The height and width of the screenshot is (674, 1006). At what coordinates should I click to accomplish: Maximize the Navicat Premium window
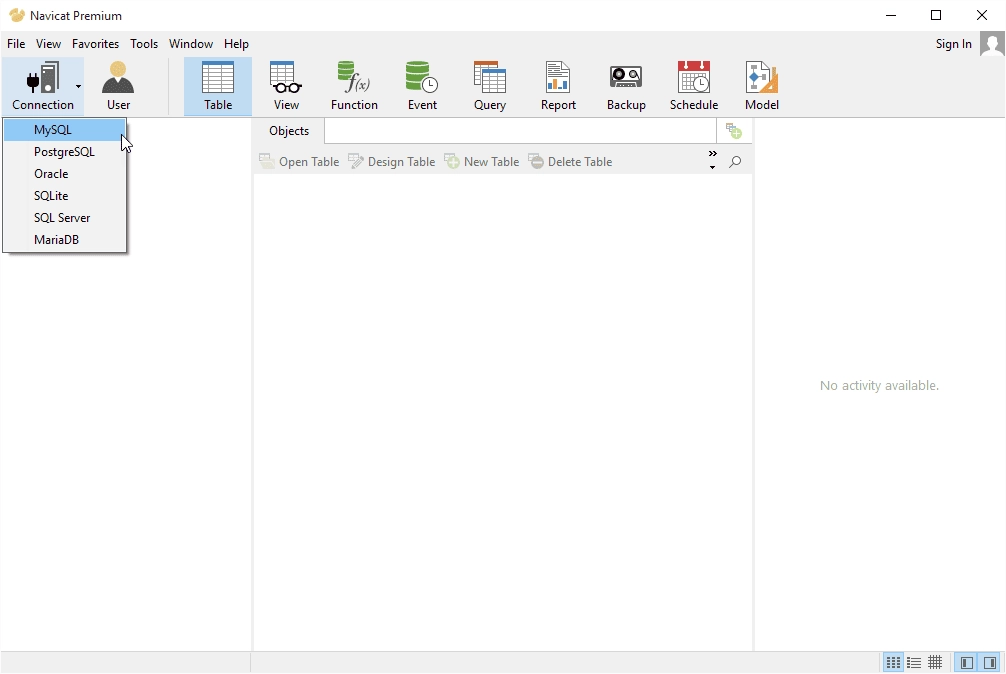(936, 15)
